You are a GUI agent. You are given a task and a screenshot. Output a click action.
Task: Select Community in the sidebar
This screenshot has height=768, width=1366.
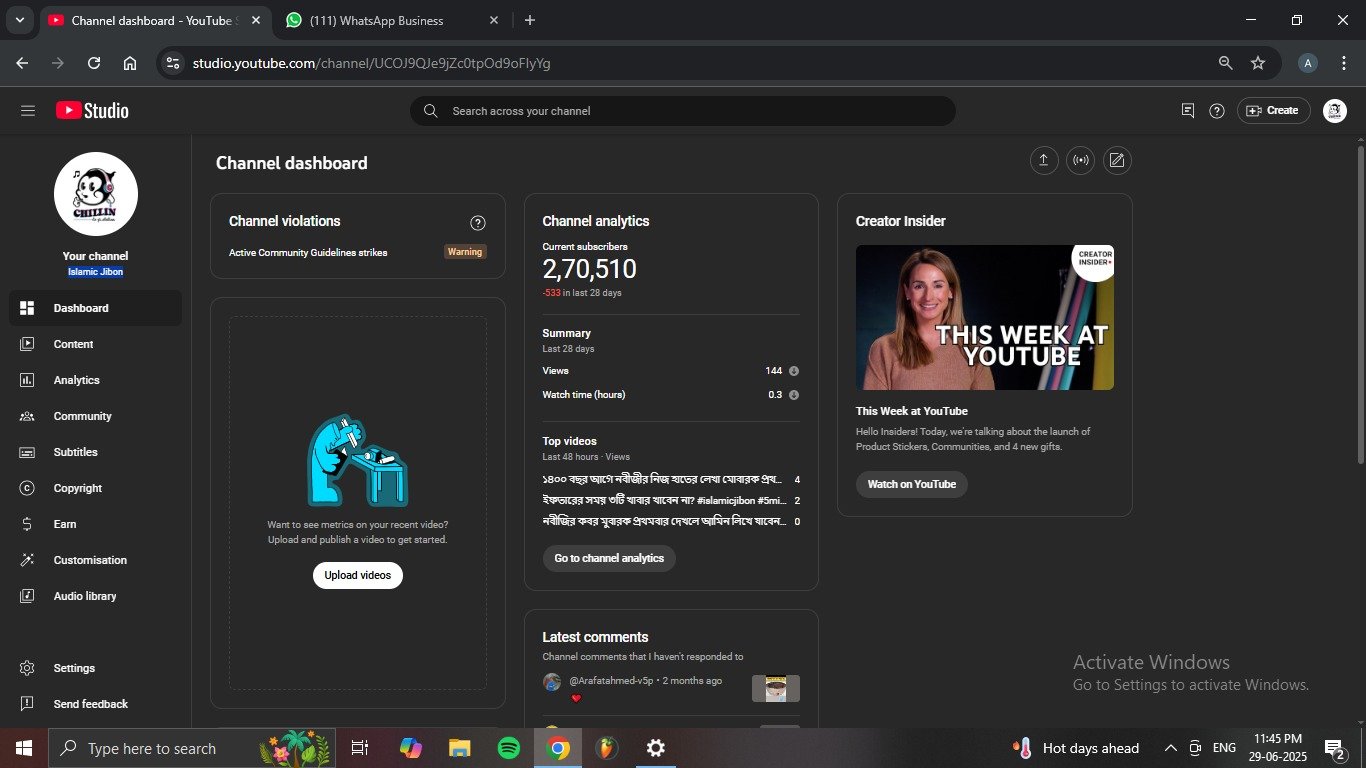pyautogui.click(x=95, y=416)
